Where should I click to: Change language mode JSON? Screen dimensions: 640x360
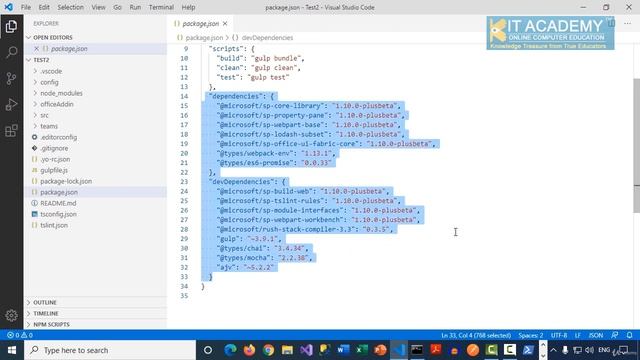(x=596, y=335)
